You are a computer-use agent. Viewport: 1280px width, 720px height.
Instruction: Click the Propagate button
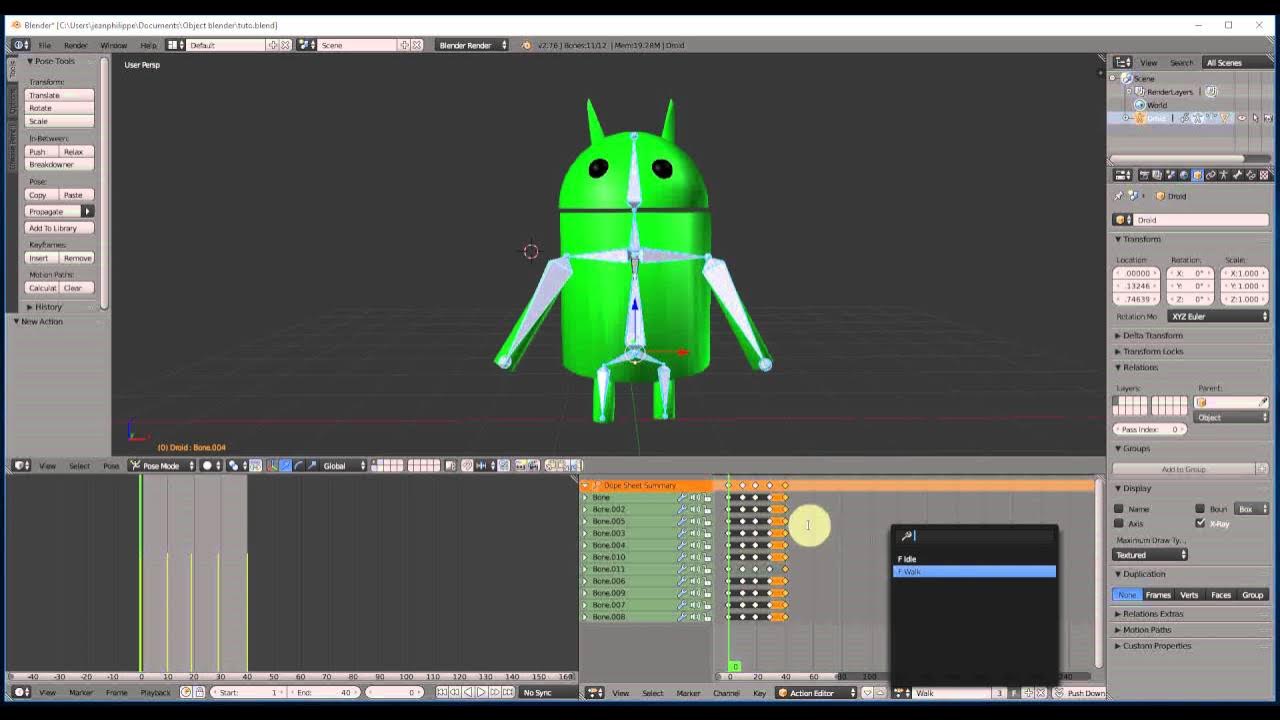(53, 211)
